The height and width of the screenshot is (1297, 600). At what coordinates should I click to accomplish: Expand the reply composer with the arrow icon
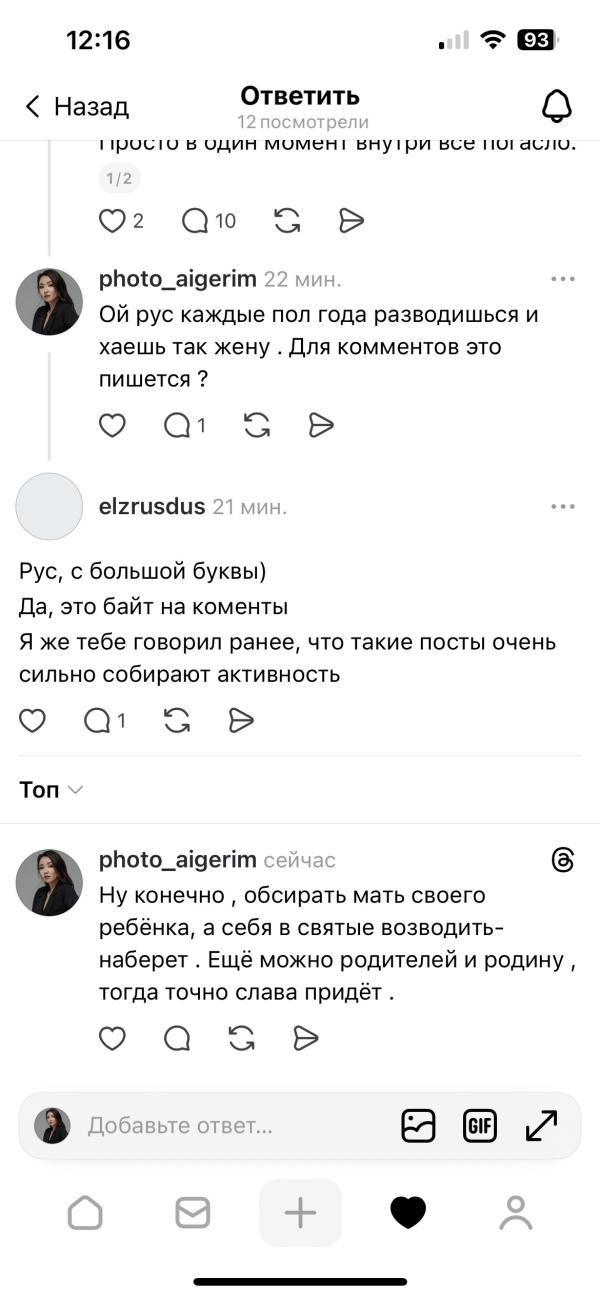pyautogui.click(x=539, y=1125)
